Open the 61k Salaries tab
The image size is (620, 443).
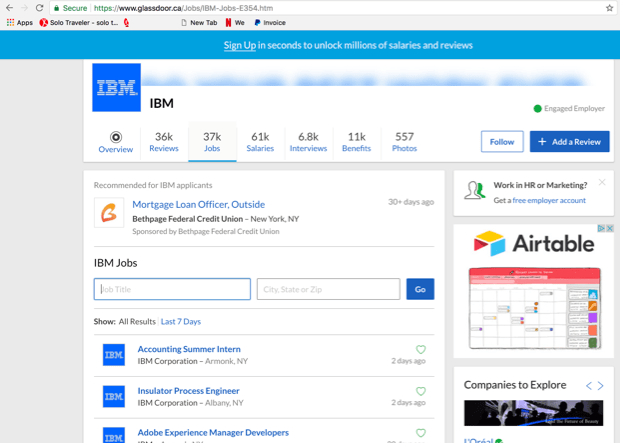(x=260, y=142)
